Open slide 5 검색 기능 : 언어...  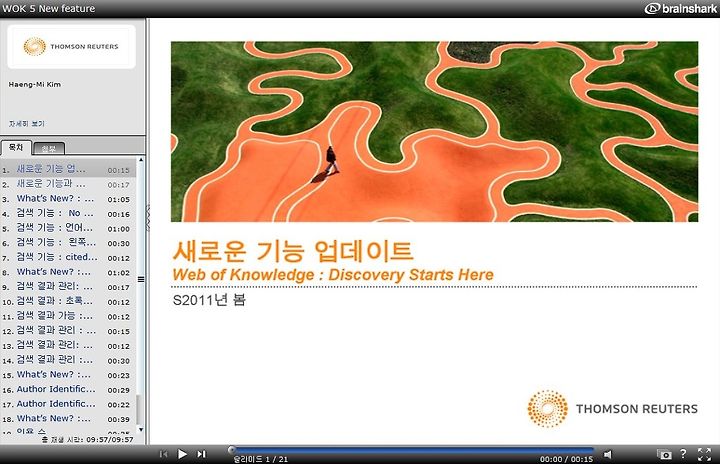pyautogui.click(x=68, y=228)
